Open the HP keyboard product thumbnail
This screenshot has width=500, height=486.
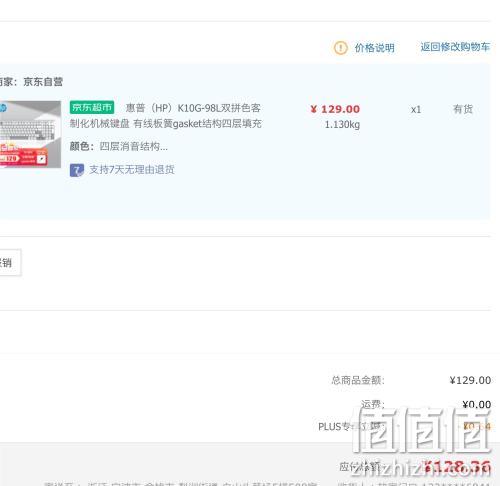[30, 134]
